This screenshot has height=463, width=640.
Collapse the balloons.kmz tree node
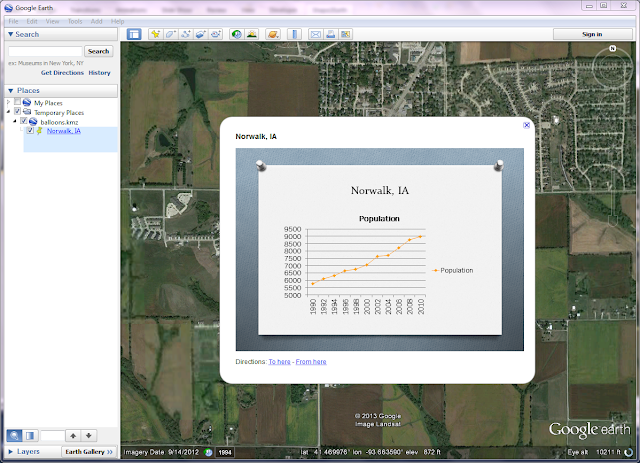coord(15,121)
